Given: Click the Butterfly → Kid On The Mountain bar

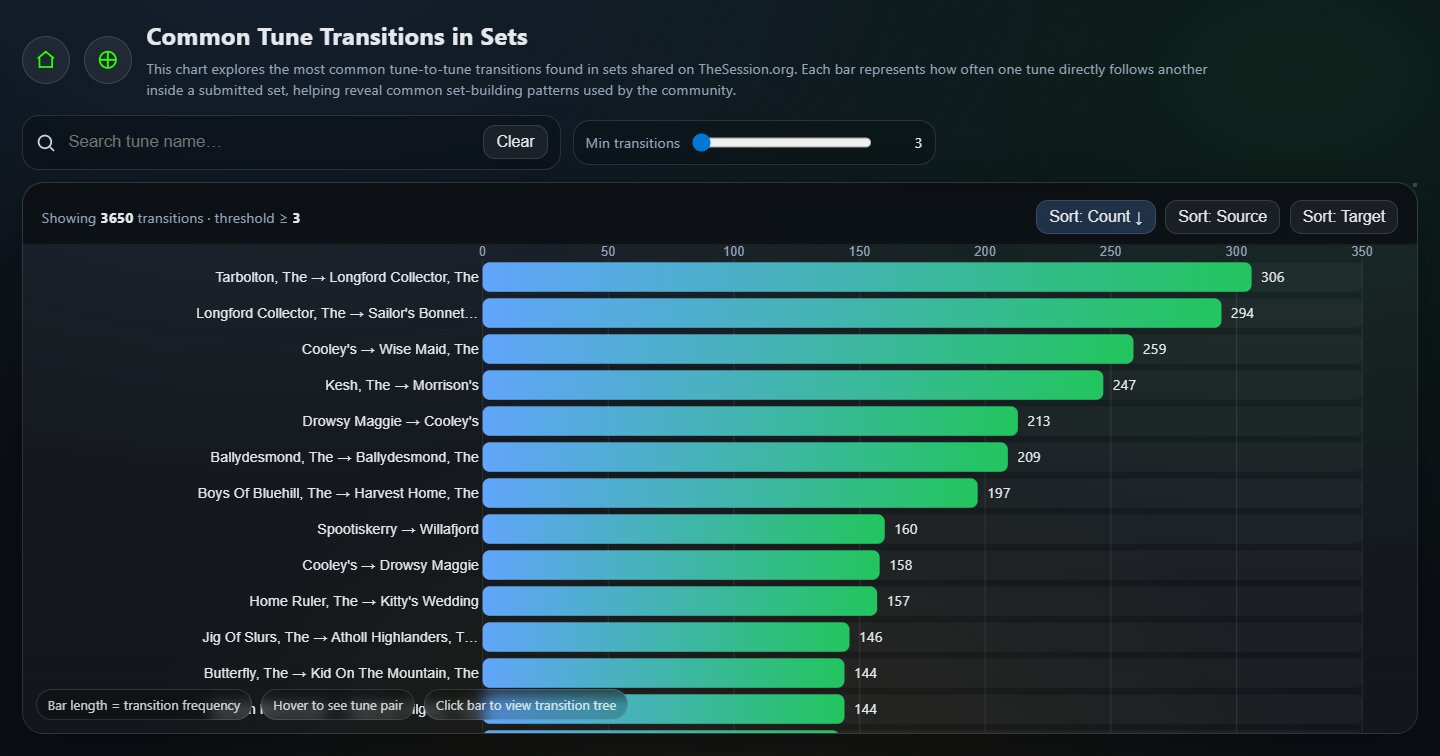Looking at the screenshot, I should point(660,673).
